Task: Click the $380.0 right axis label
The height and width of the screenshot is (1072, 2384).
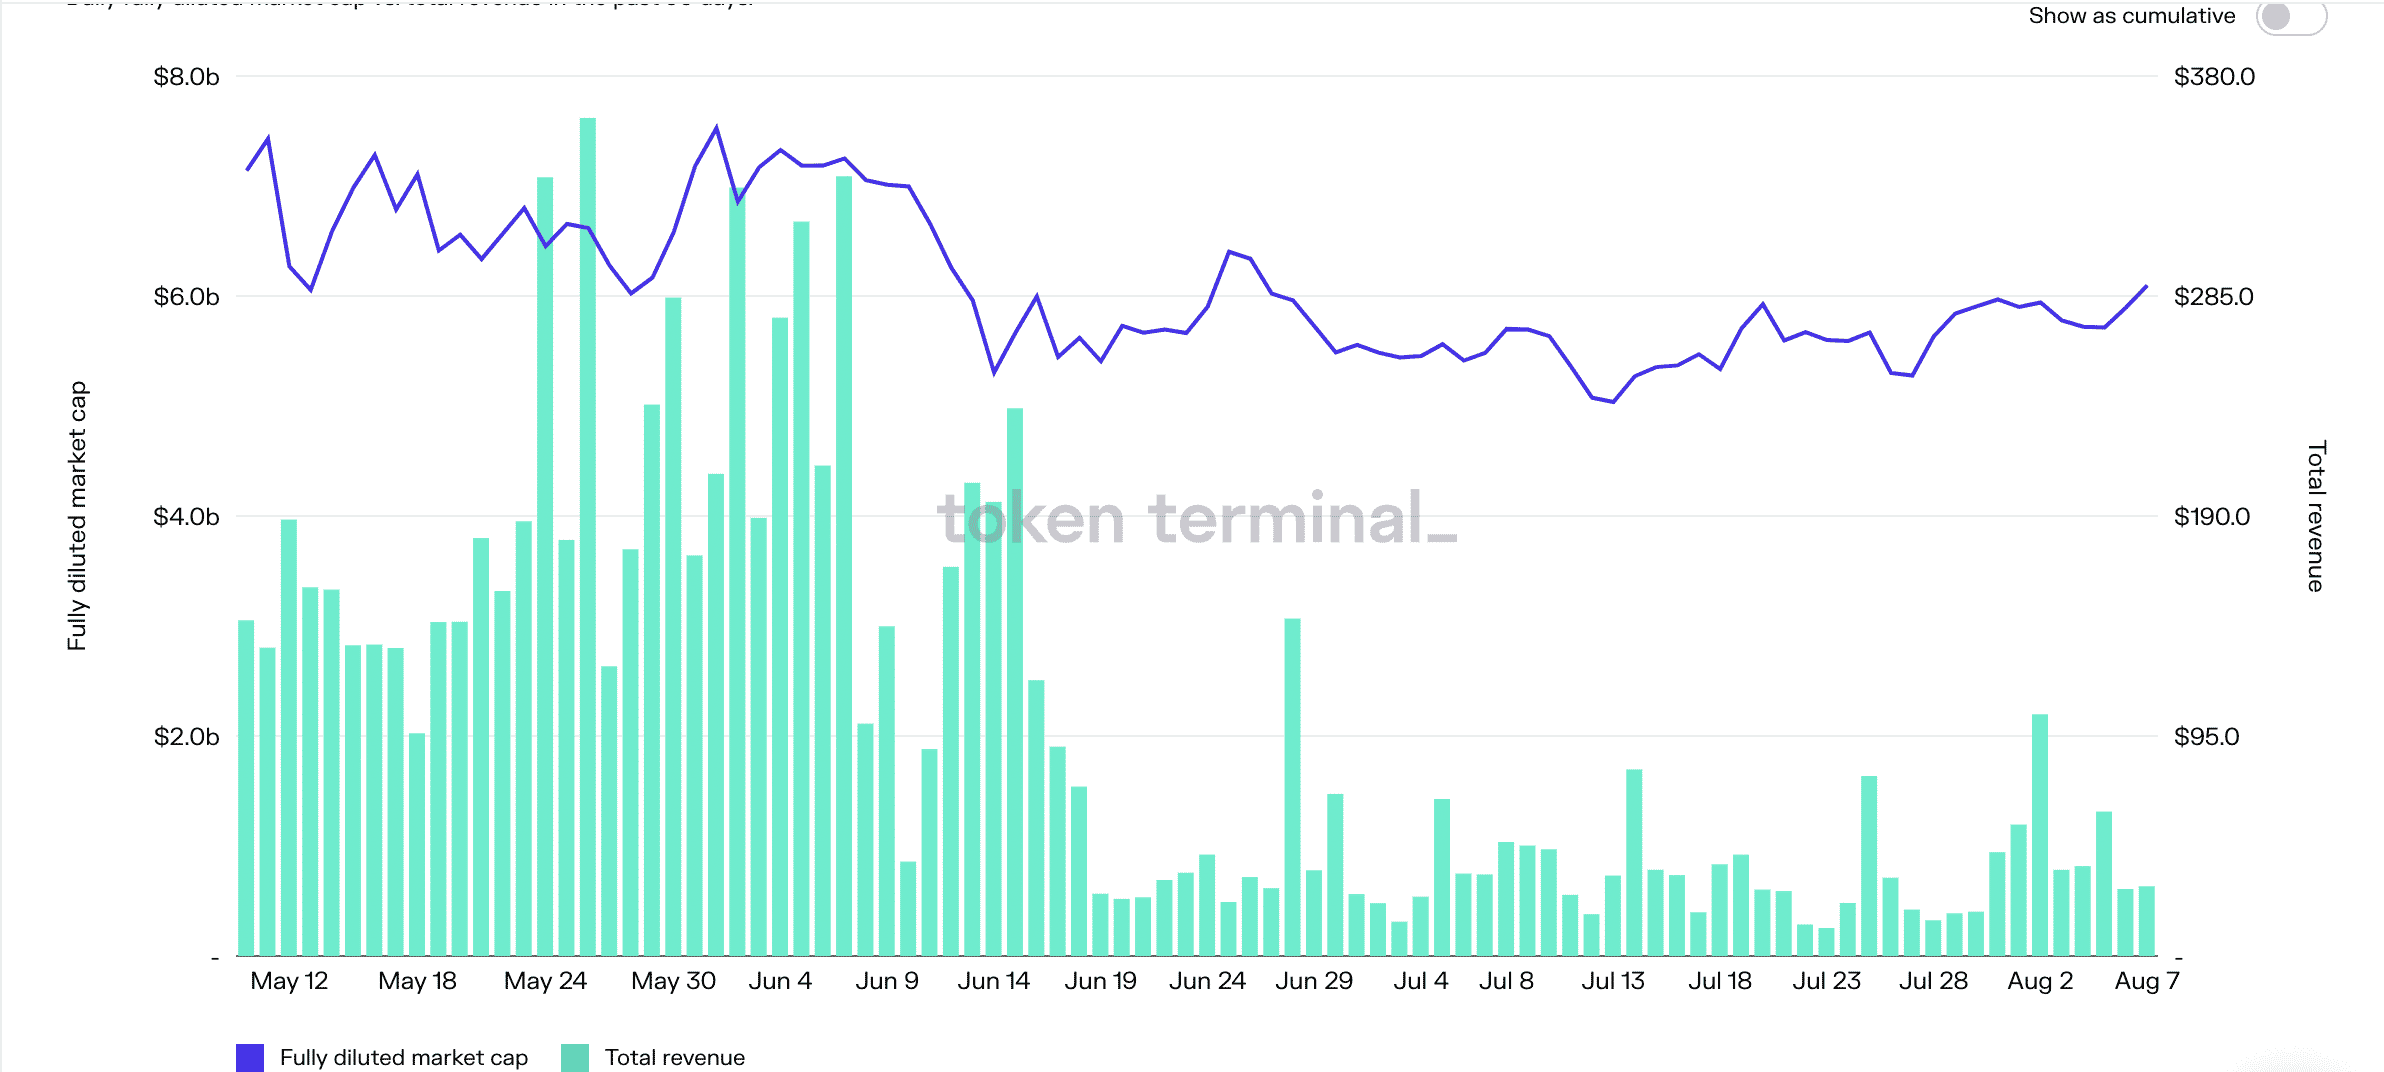Action: click(2214, 77)
